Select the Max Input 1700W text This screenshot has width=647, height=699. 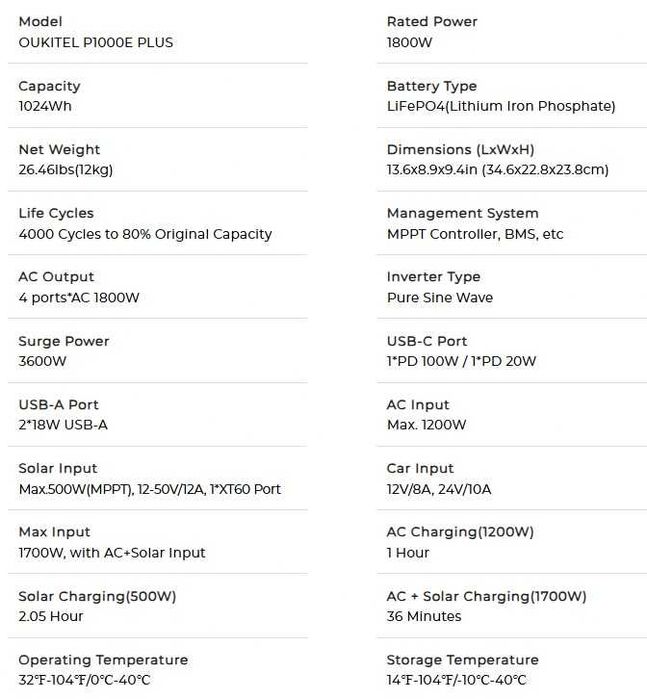tap(112, 552)
